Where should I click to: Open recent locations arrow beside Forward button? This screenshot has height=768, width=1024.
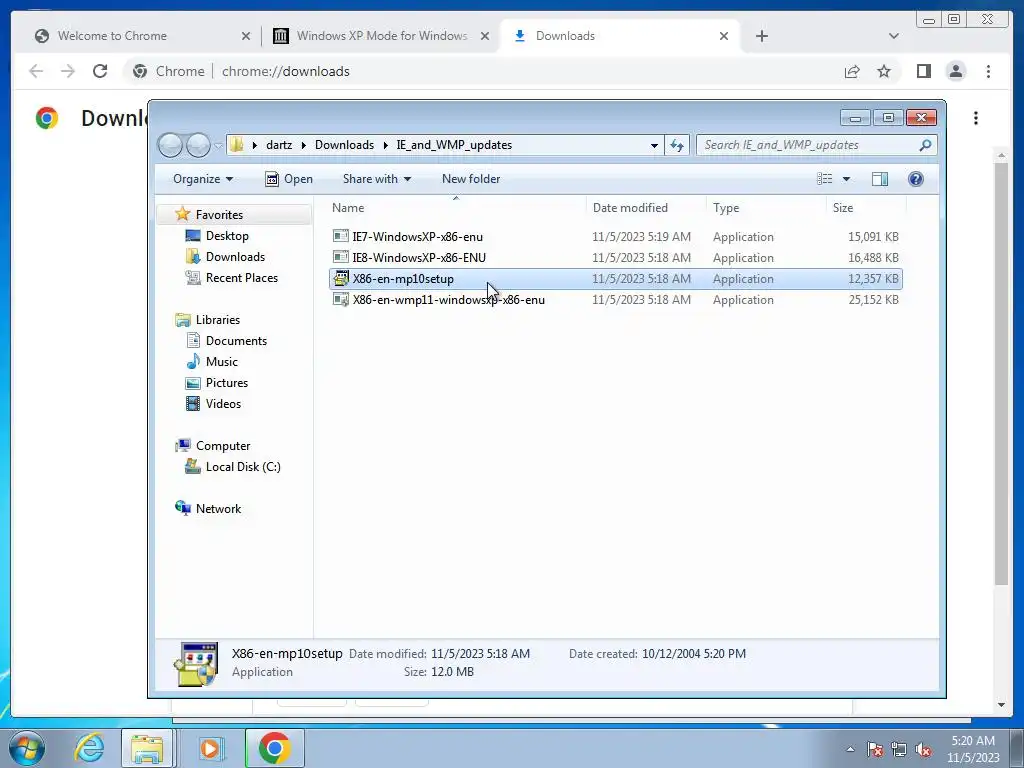(218, 145)
